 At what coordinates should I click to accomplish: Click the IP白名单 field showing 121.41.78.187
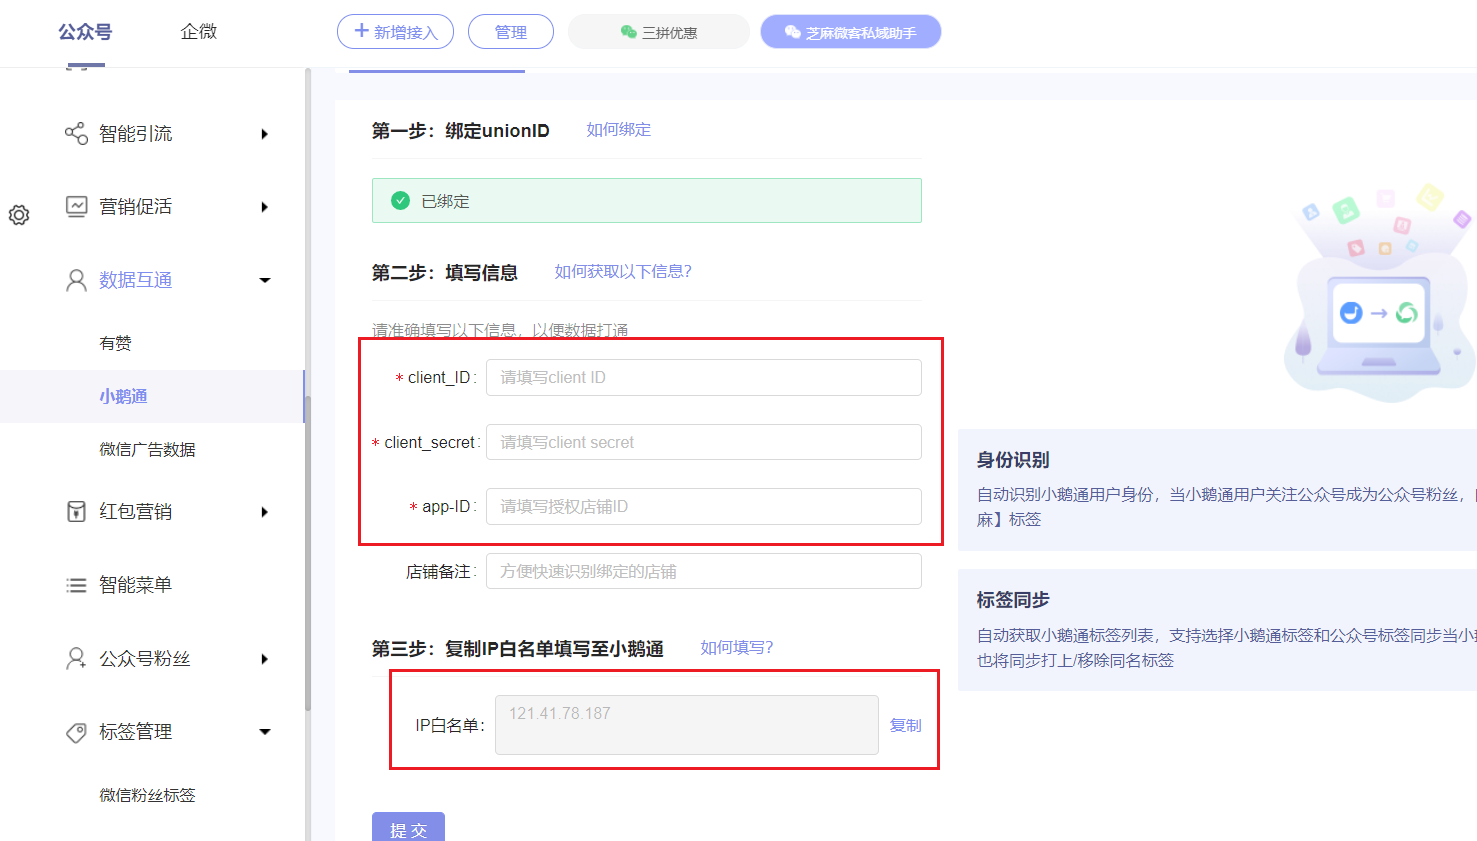(x=687, y=725)
